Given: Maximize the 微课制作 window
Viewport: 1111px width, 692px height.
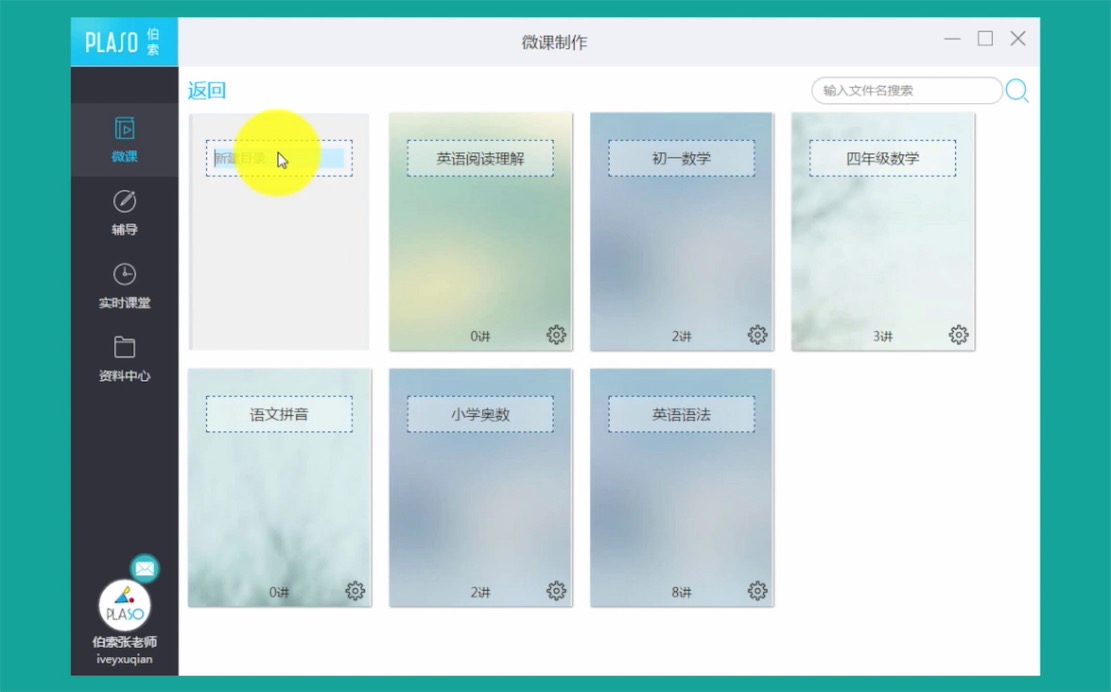Looking at the screenshot, I should coord(985,39).
